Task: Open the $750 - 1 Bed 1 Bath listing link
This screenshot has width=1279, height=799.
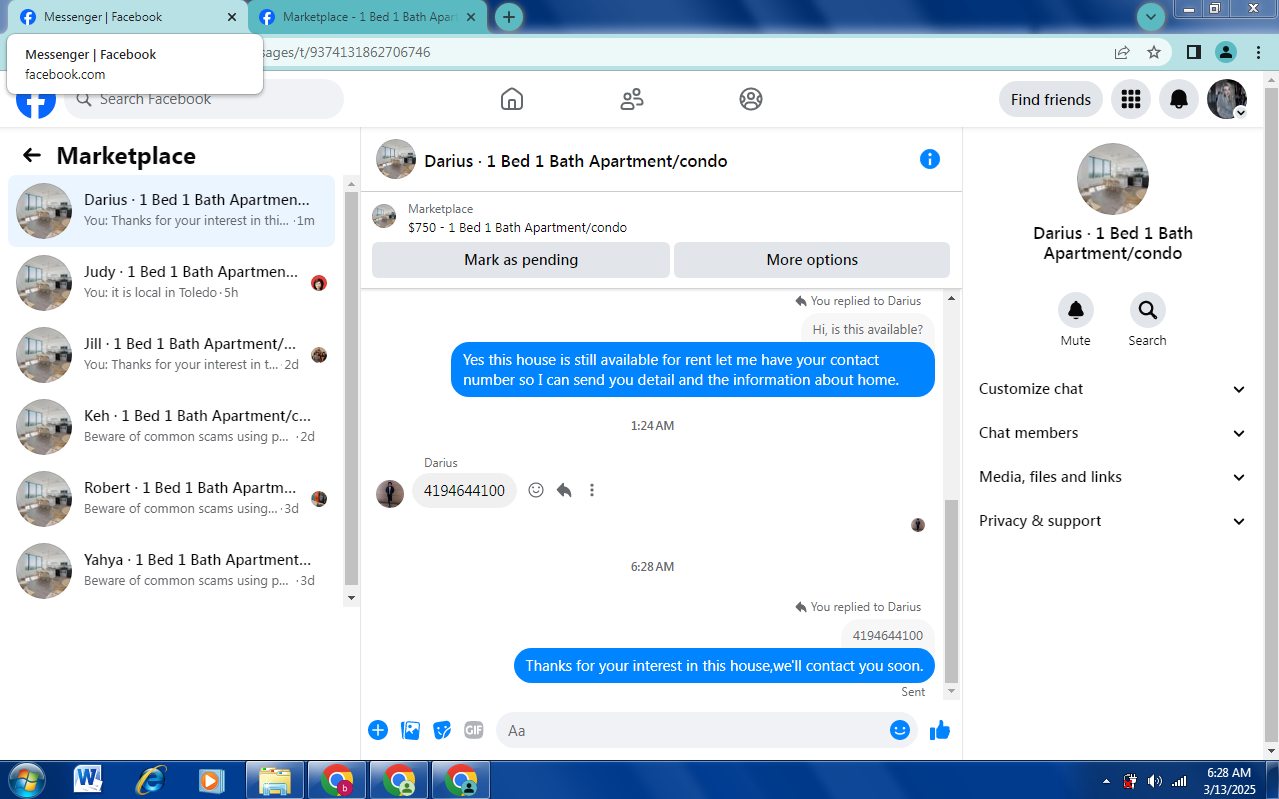Action: click(x=517, y=227)
